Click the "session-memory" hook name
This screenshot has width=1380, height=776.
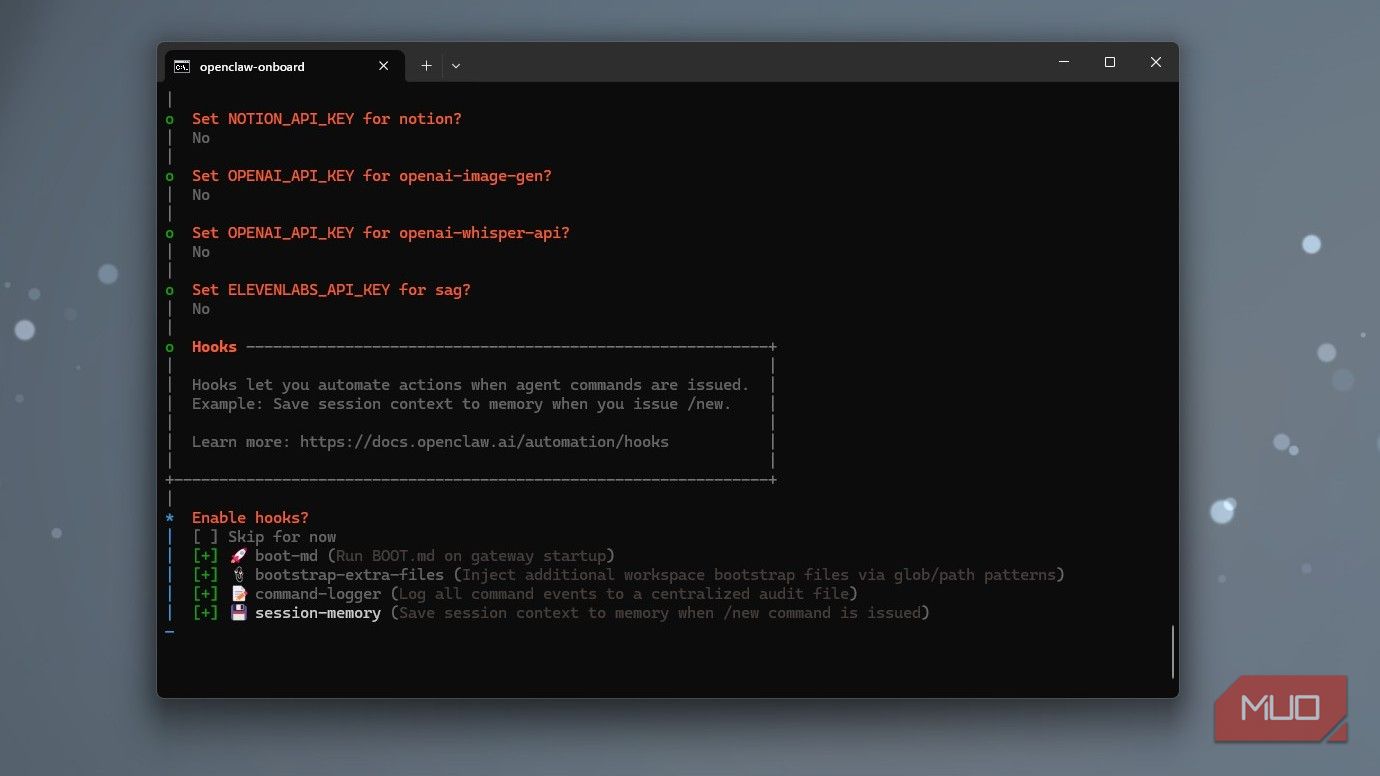318,613
